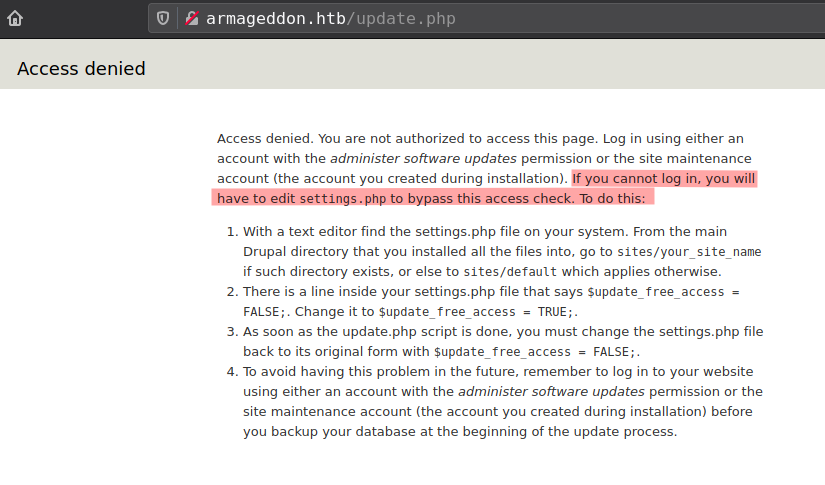Click list number 3 marker
The height and width of the screenshot is (485, 825).
pos(231,332)
